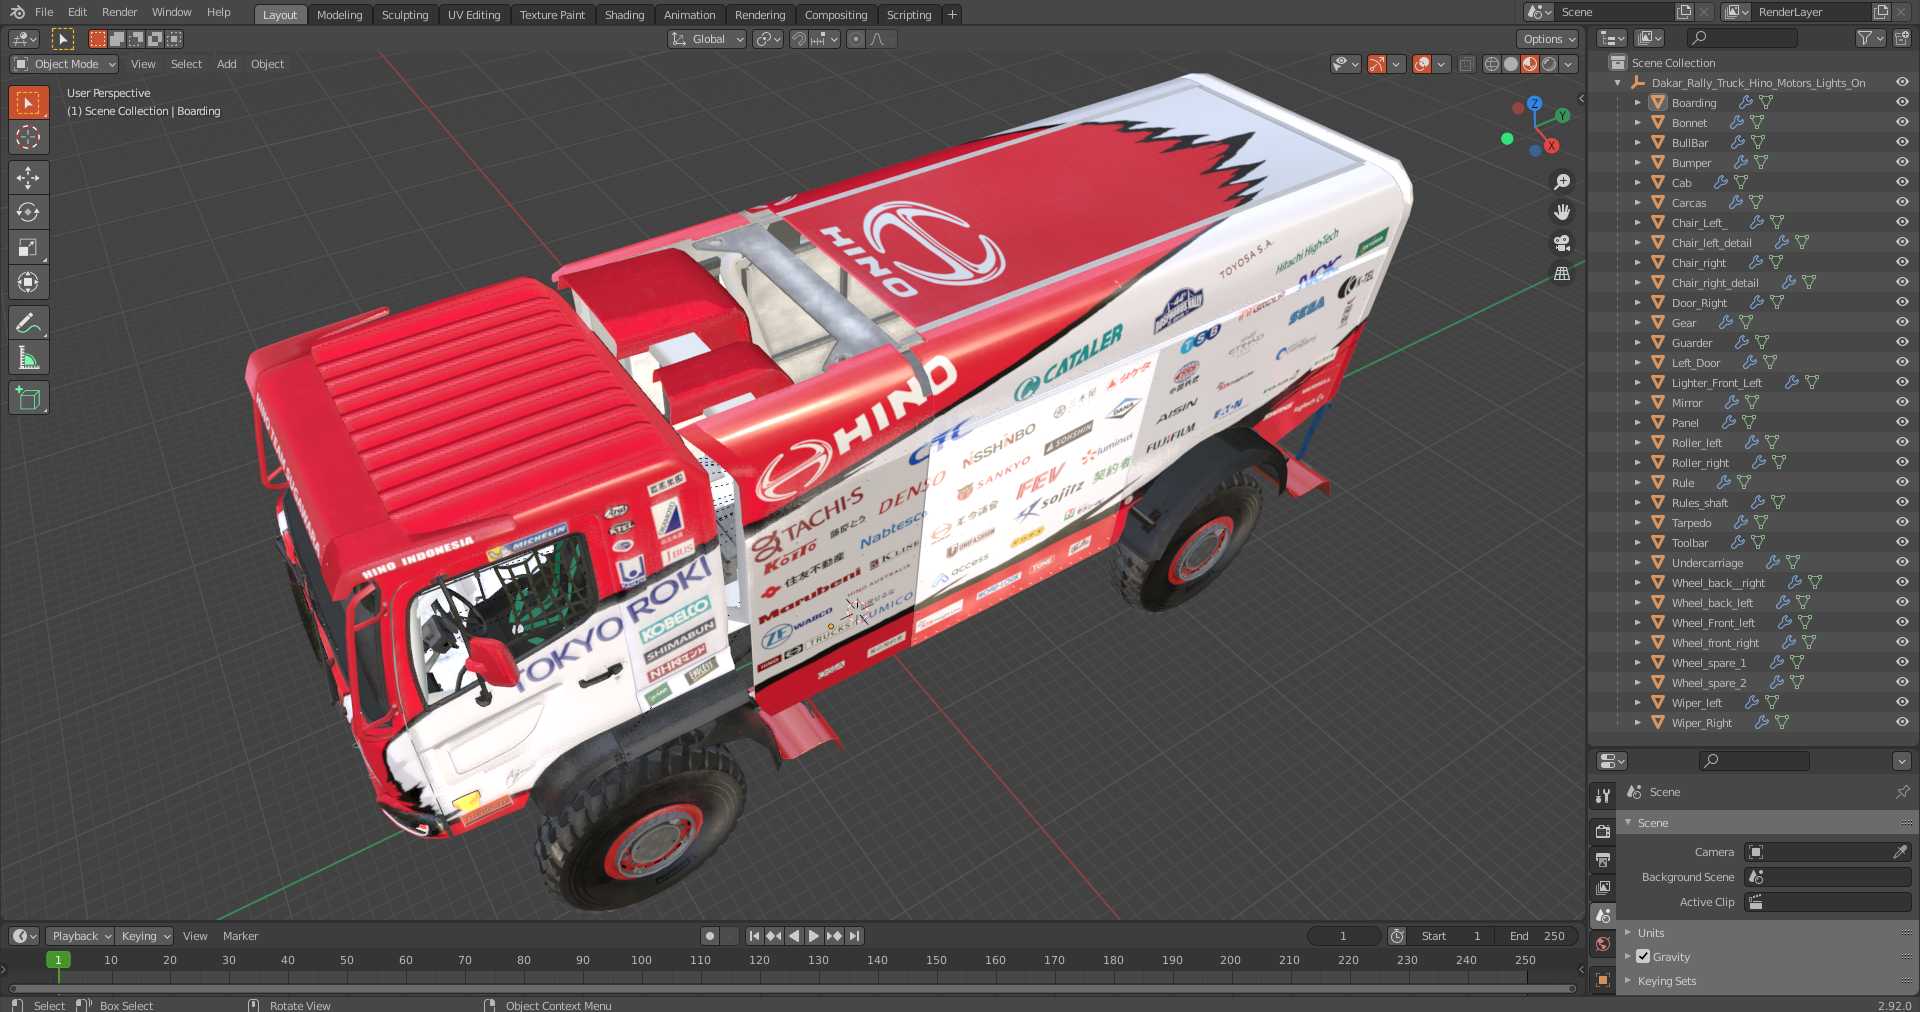This screenshot has width=1920, height=1012.
Task: Click the pin icon in Scene properties
Action: coord(1902,792)
